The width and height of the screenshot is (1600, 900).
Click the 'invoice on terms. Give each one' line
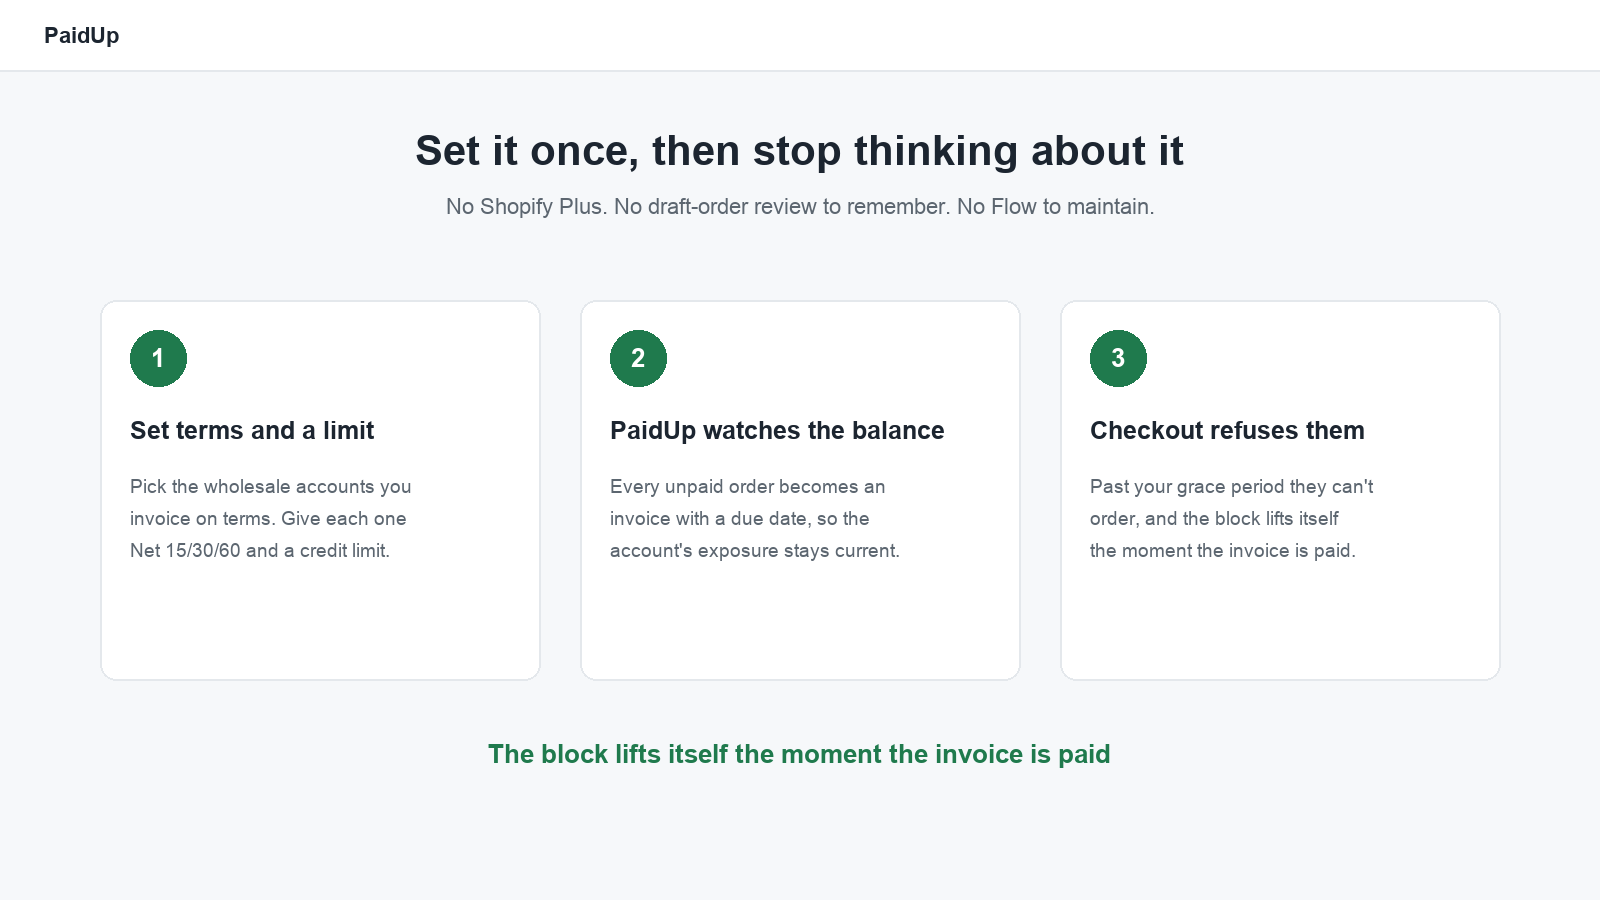coord(268,518)
